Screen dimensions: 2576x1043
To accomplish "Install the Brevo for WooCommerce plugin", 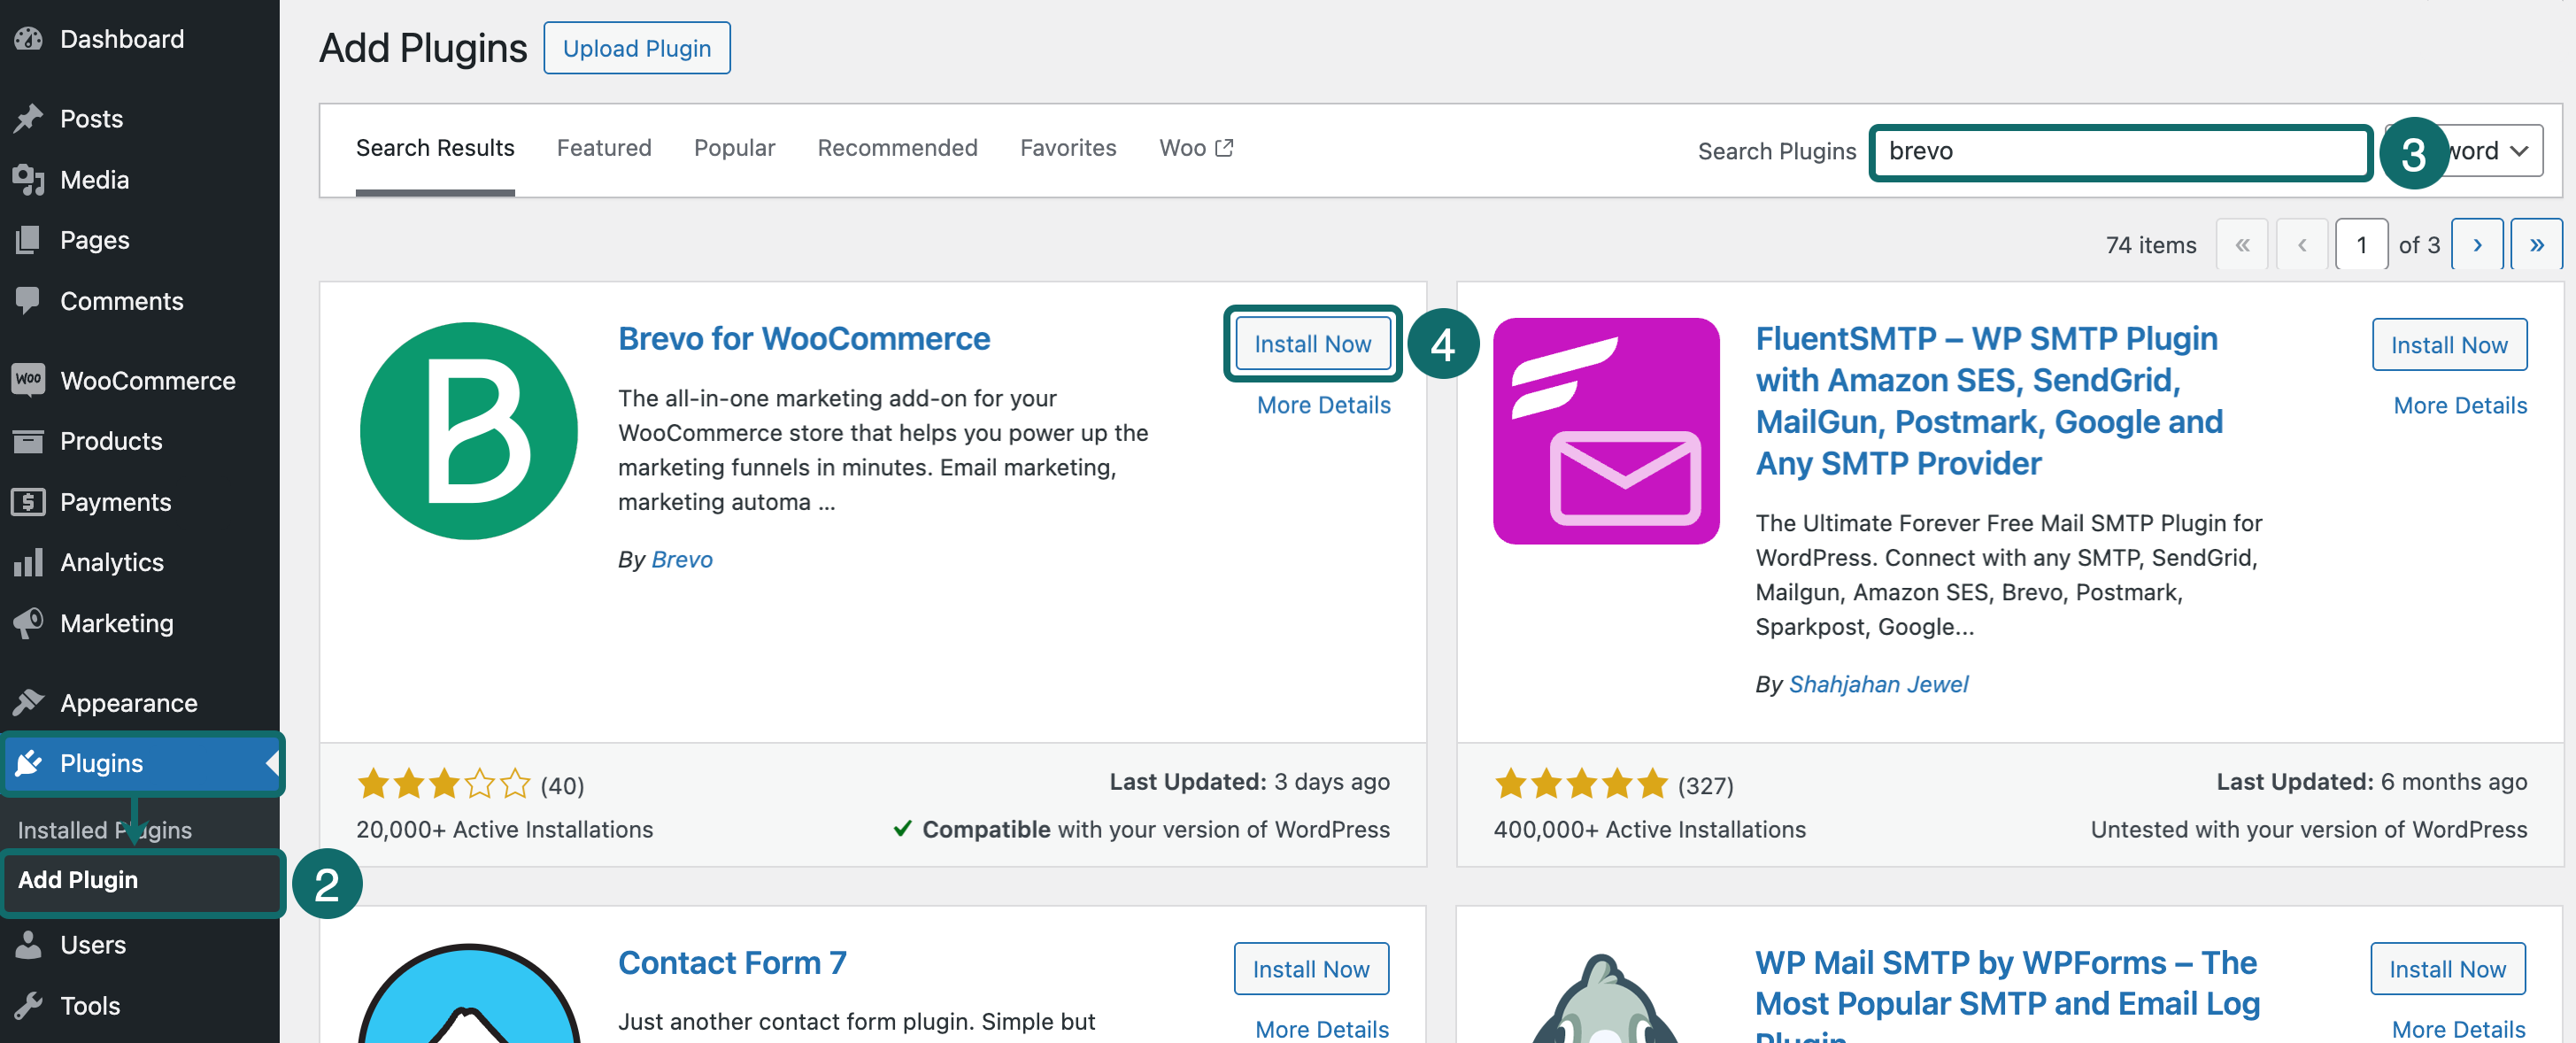I will click(x=1312, y=343).
